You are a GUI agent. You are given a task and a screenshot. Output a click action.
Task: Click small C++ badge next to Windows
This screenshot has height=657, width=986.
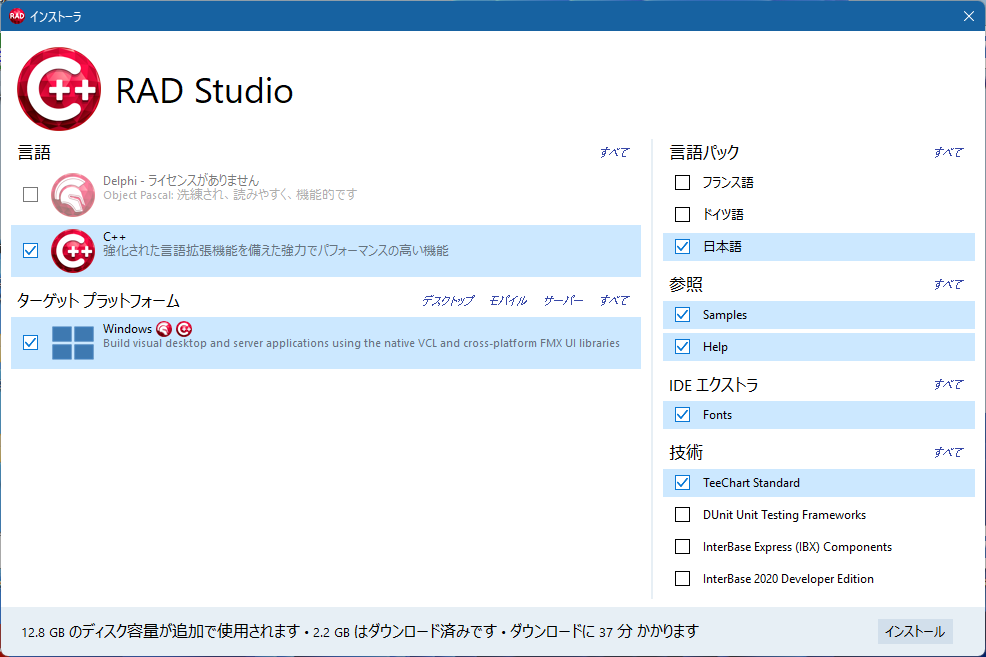(184, 329)
